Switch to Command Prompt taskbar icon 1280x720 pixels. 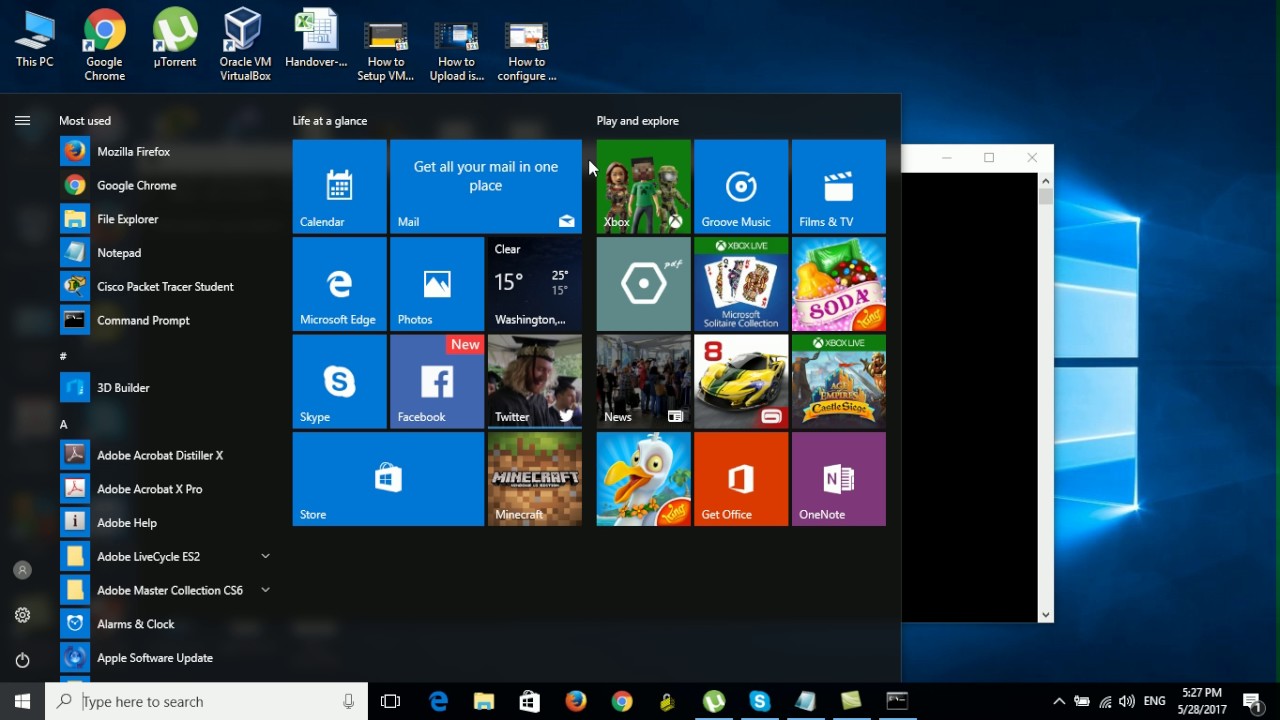(x=897, y=702)
